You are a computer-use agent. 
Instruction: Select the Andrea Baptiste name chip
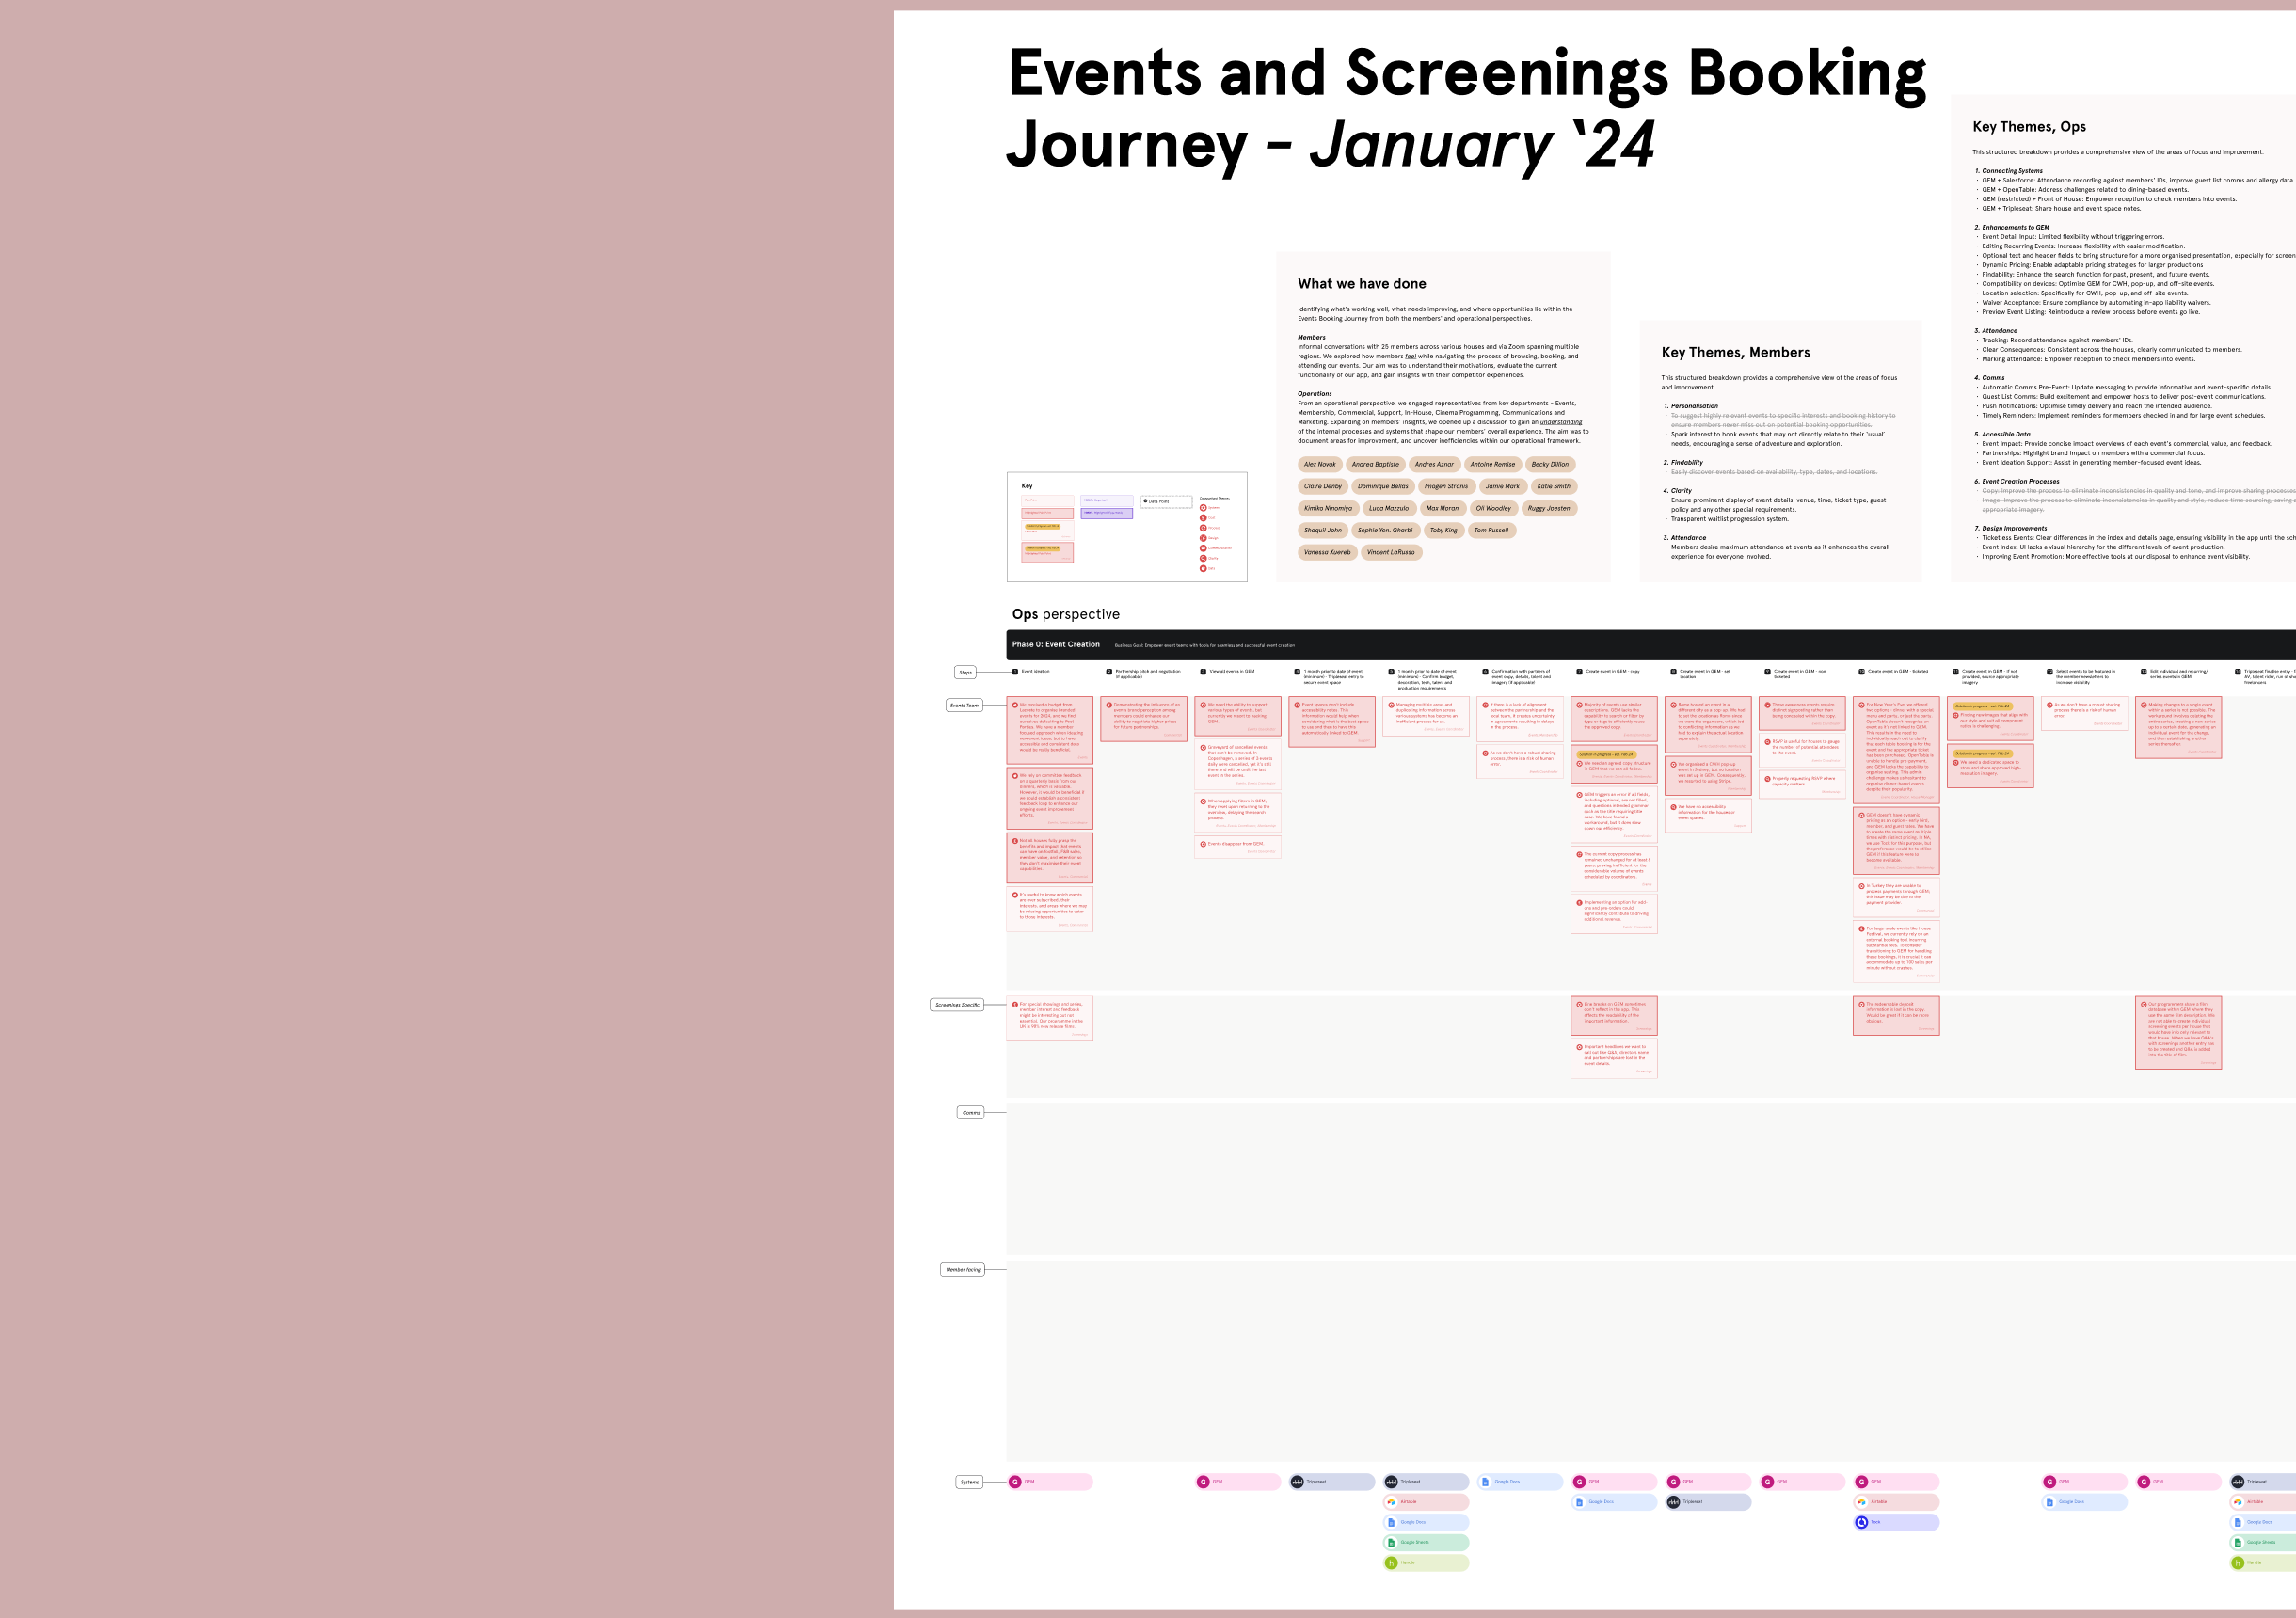[1376, 464]
